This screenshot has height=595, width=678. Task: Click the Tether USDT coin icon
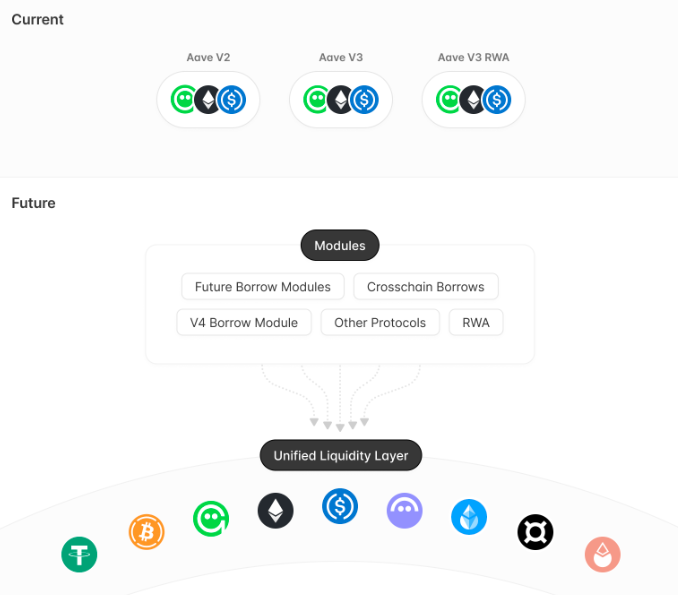pos(79,554)
